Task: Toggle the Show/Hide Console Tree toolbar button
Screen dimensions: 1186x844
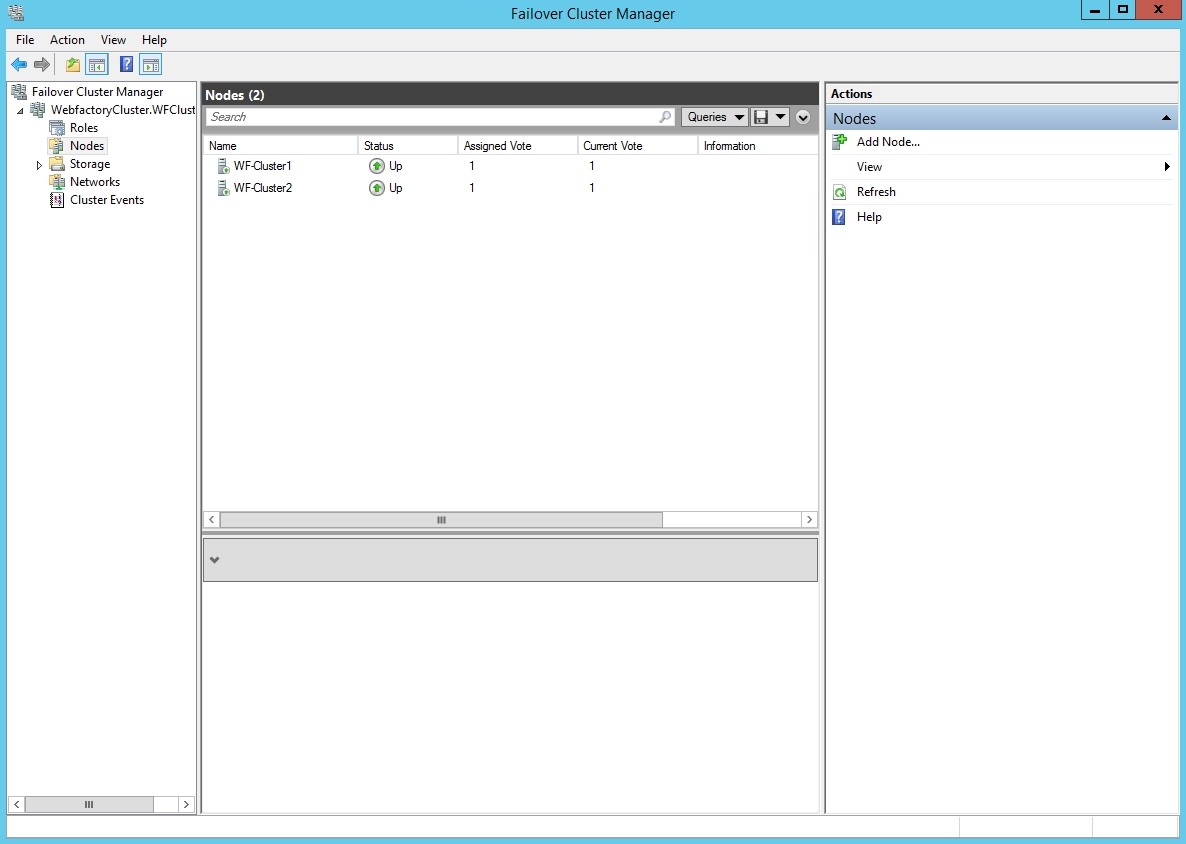Action: coord(97,65)
